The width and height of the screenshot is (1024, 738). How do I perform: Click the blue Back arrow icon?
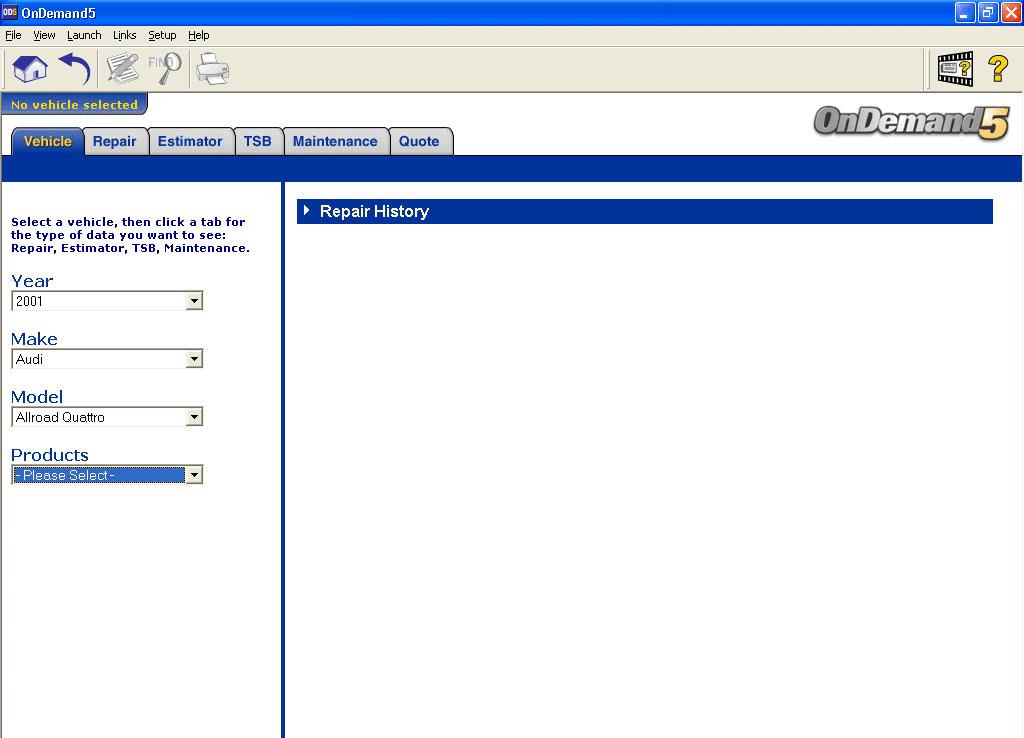point(74,69)
